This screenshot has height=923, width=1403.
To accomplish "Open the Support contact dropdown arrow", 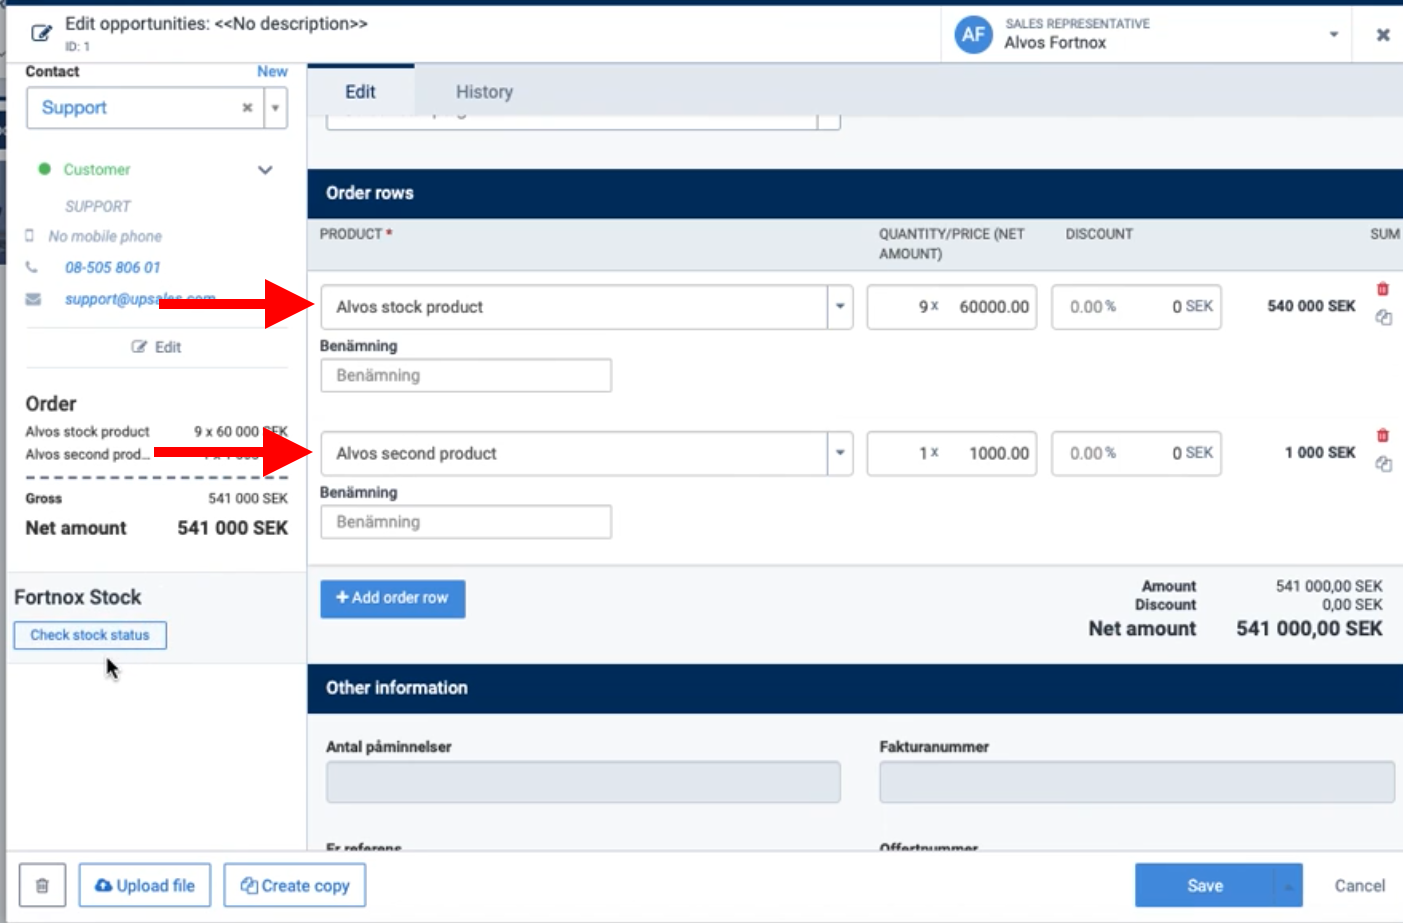I will [275, 108].
